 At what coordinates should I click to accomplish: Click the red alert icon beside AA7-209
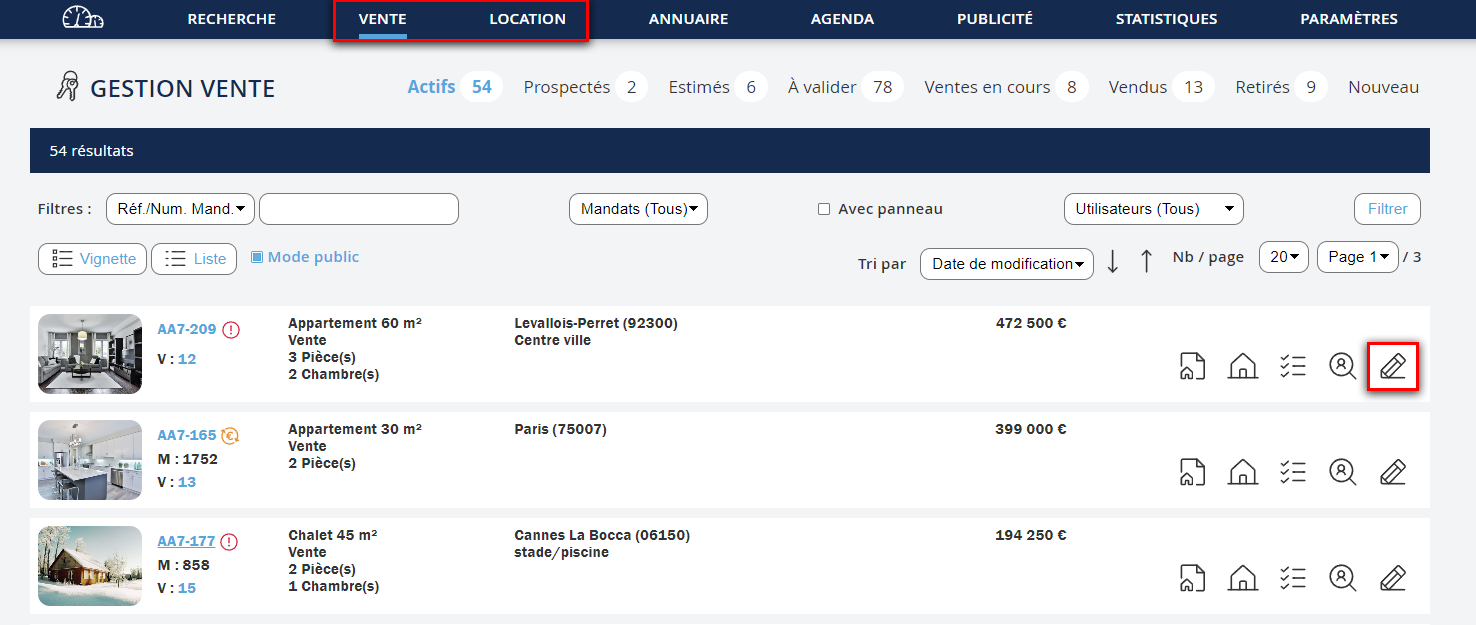[x=231, y=330]
